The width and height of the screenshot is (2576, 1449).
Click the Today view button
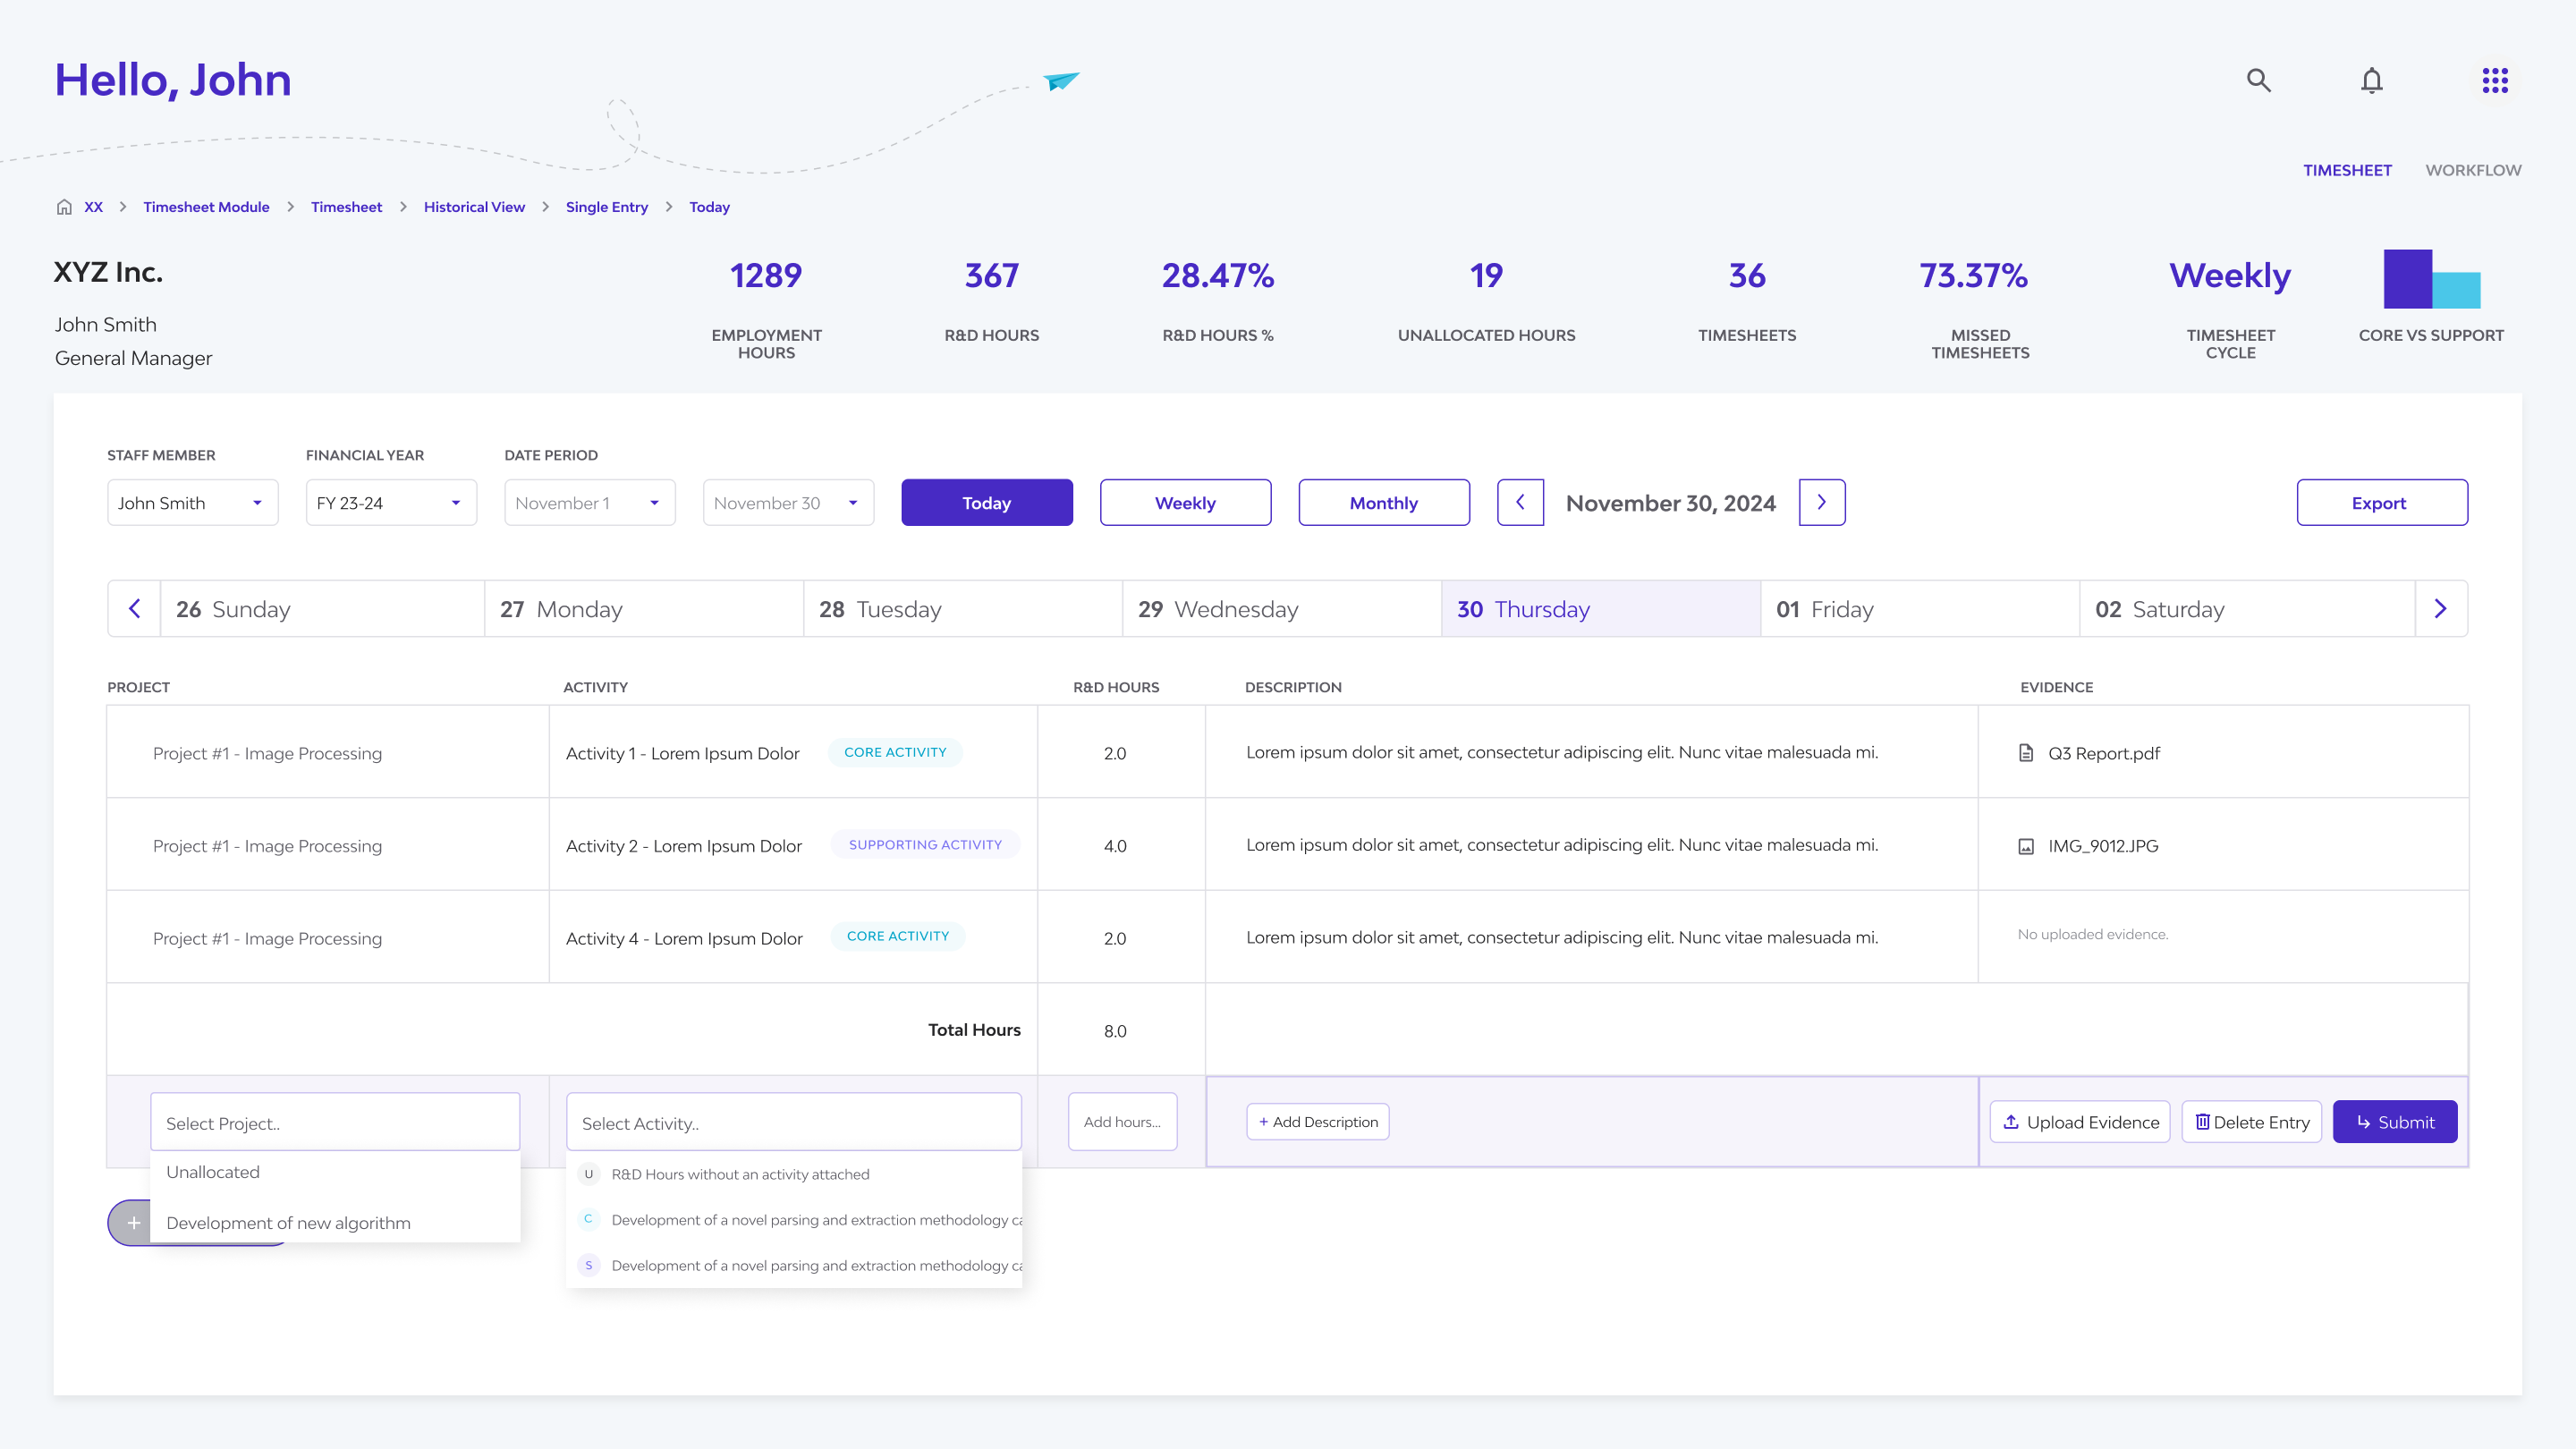(x=987, y=502)
